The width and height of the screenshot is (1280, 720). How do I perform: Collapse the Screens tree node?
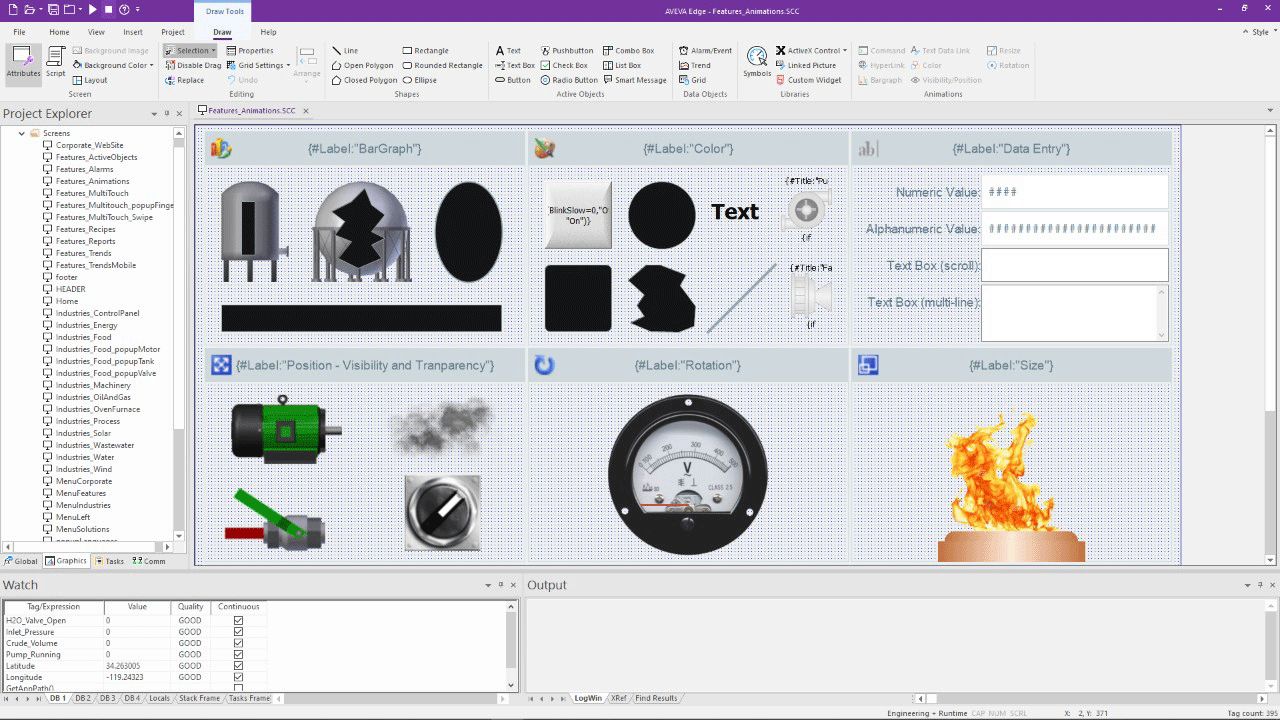23,132
